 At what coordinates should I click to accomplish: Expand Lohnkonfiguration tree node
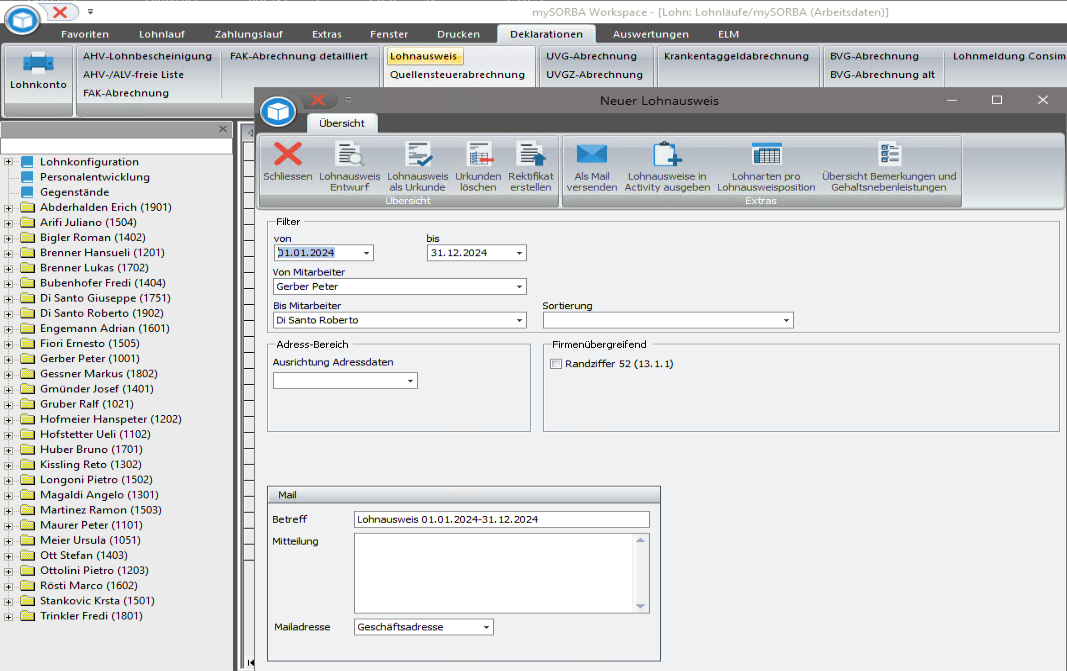(x=8, y=162)
